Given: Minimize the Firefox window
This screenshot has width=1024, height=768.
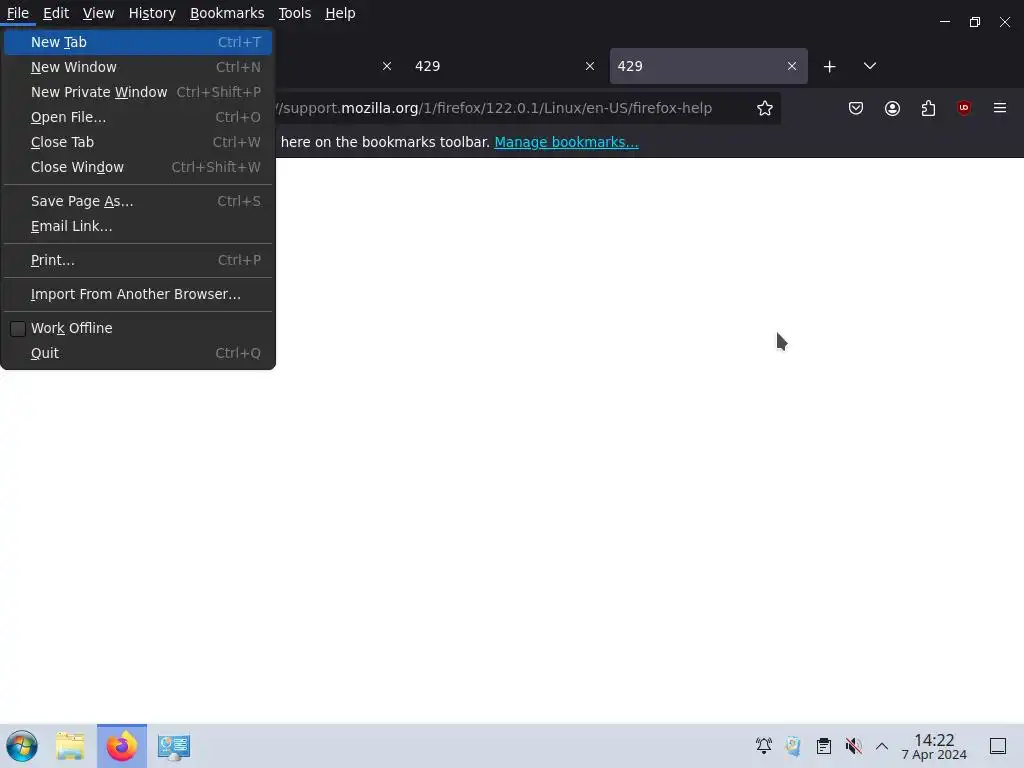Looking at the screenshot, I should (x=945, y=22).
